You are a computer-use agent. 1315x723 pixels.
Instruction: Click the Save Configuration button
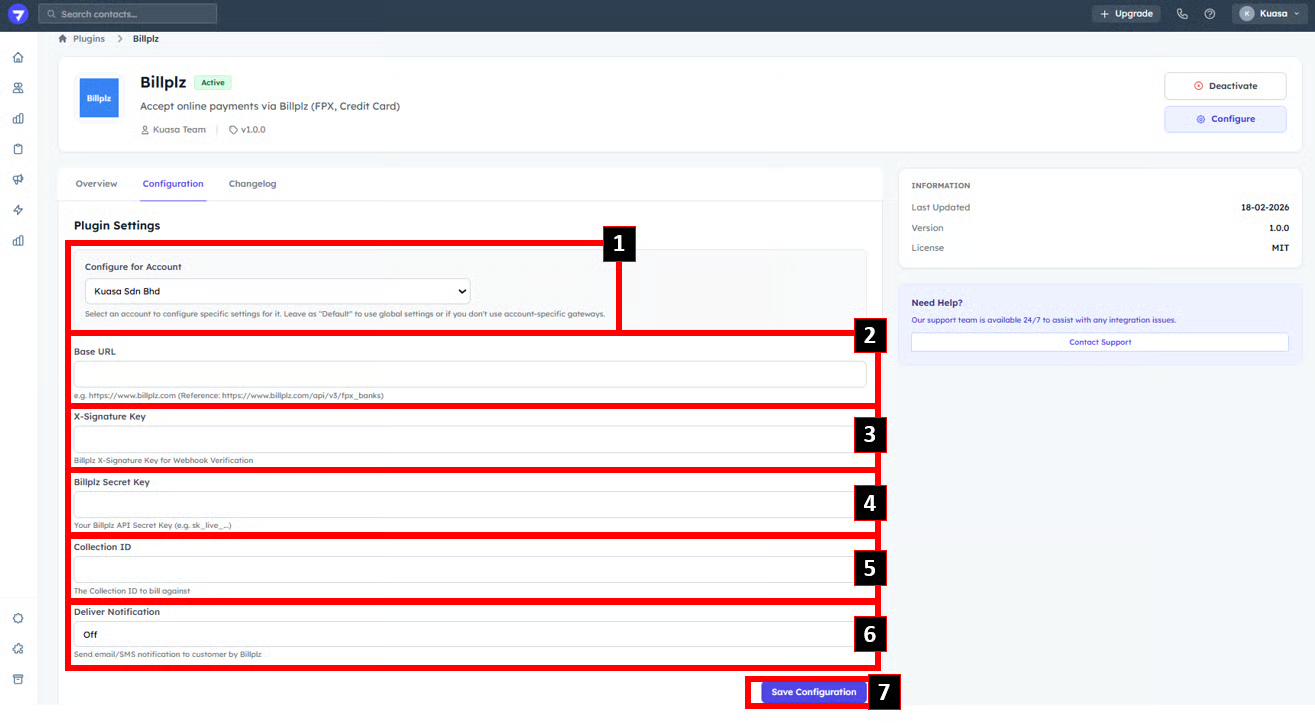tap(813, 692)
